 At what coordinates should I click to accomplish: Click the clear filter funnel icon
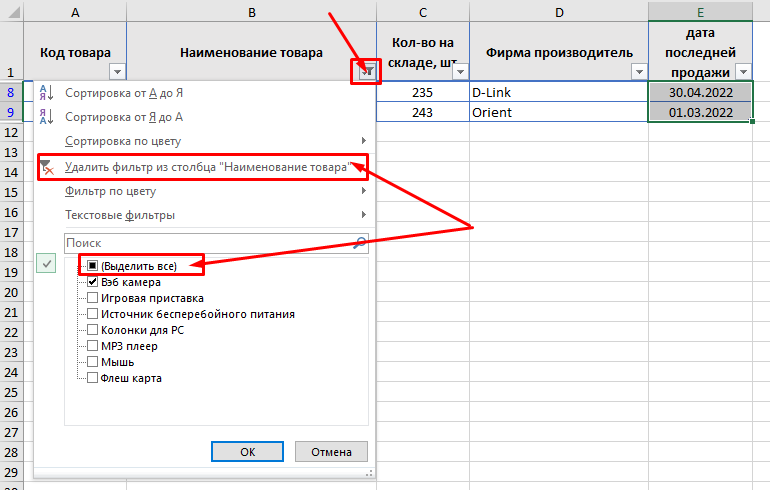click(47, 167)
